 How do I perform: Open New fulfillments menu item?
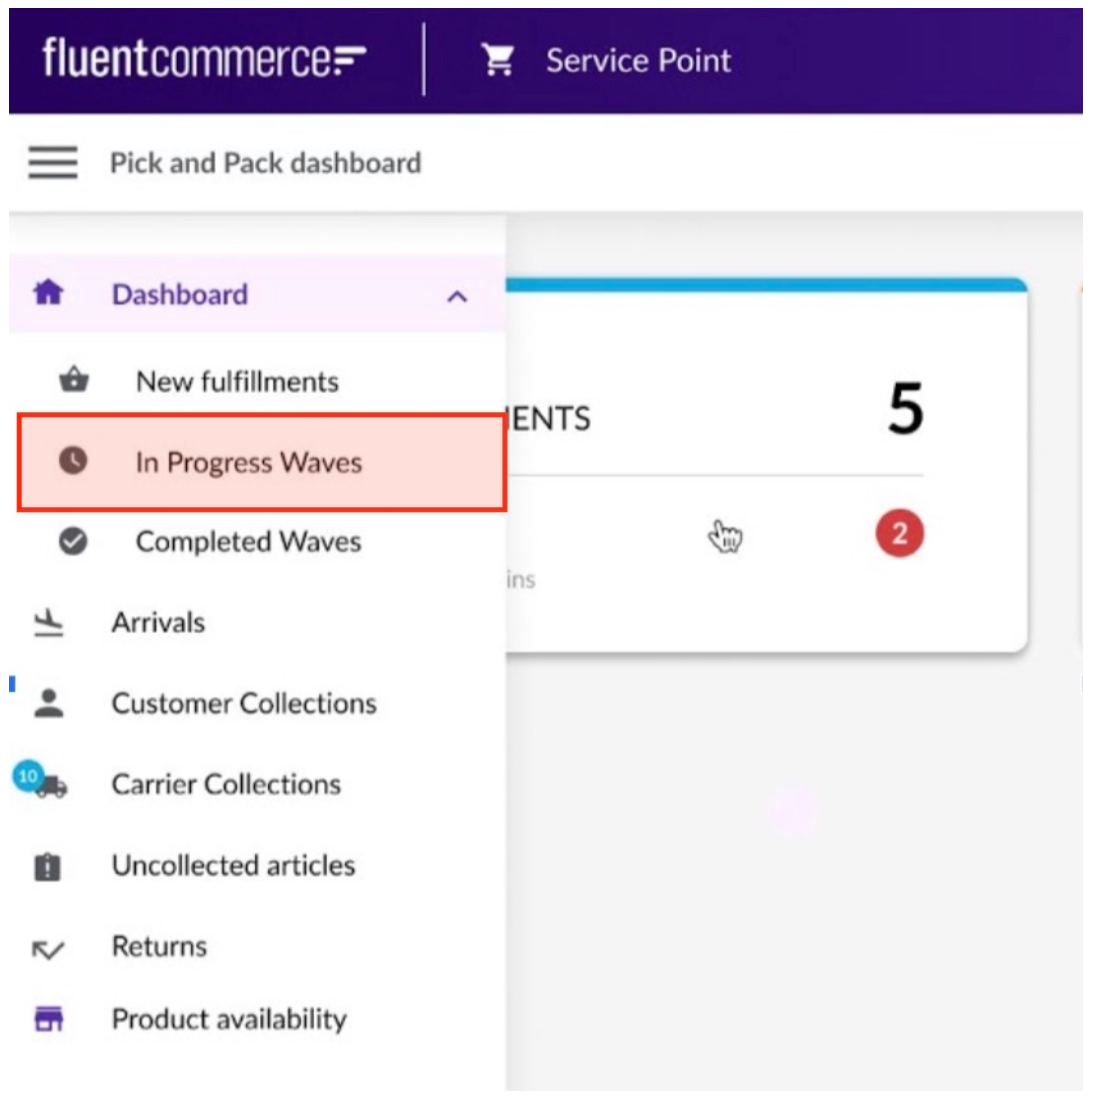tap(237, 381)
